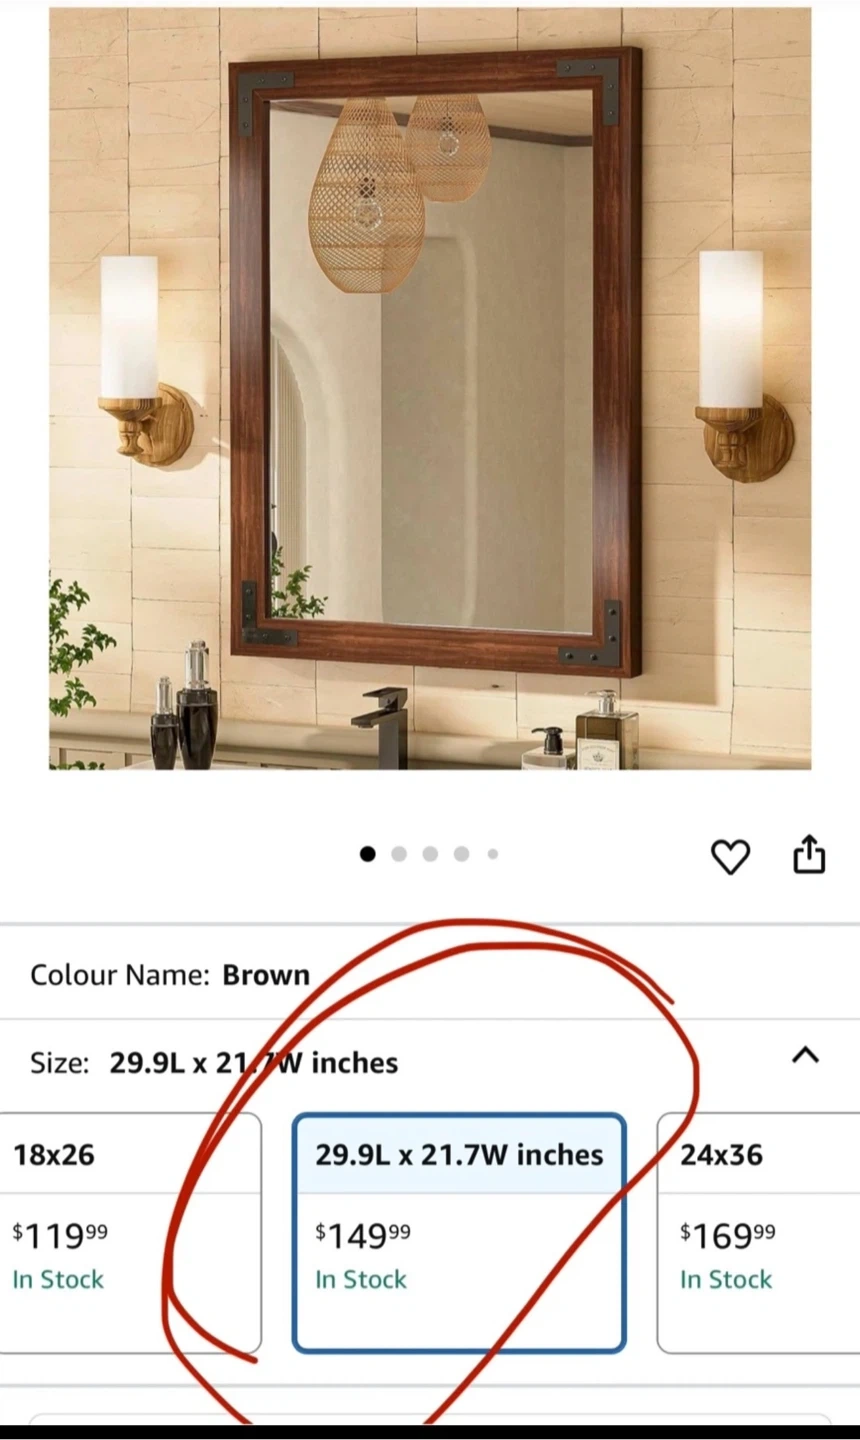Tap In Stock under 24x36
This screenshot has height=1440, width=860.
tap(726, 1279)
